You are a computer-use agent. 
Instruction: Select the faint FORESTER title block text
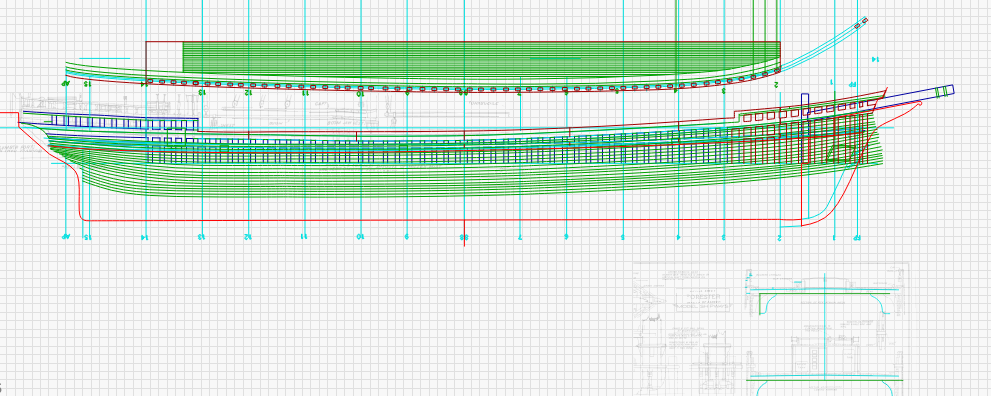[x=703, y=296]
